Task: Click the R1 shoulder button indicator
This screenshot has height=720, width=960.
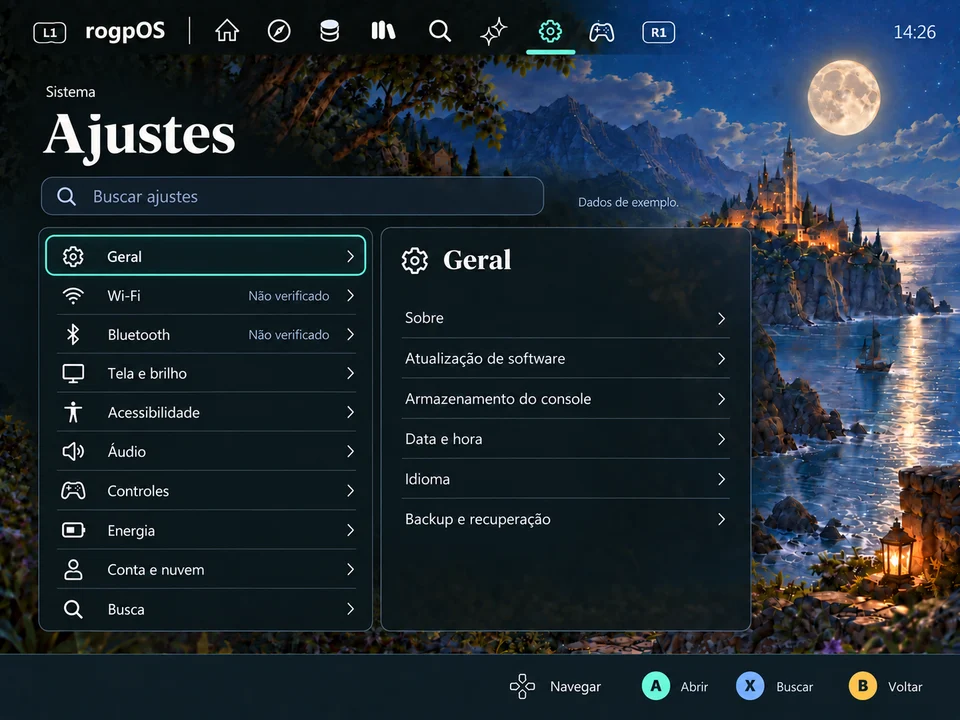Action: click(x=658, y=32)
